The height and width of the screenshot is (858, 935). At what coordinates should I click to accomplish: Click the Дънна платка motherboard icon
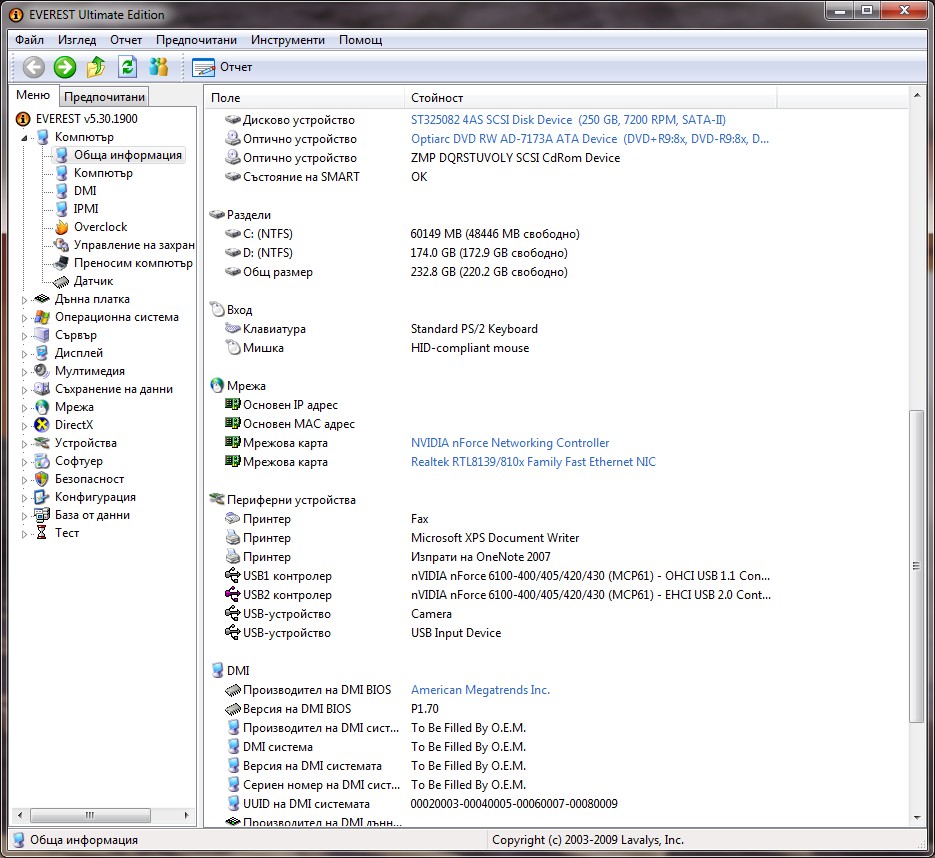point(42,299)
